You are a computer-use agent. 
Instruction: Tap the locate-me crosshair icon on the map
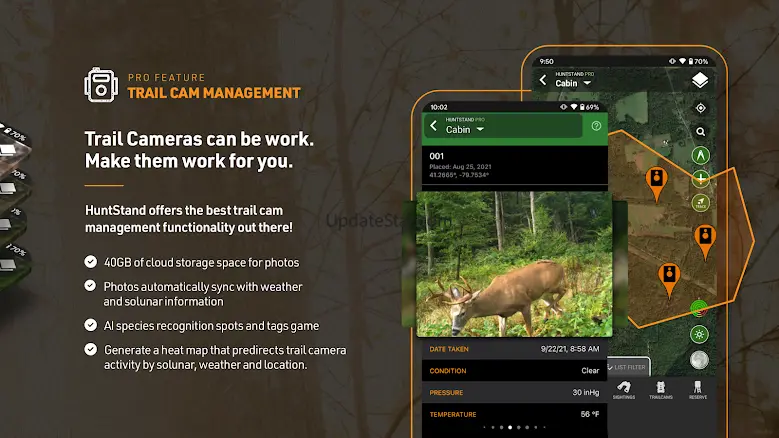[701, 108]
